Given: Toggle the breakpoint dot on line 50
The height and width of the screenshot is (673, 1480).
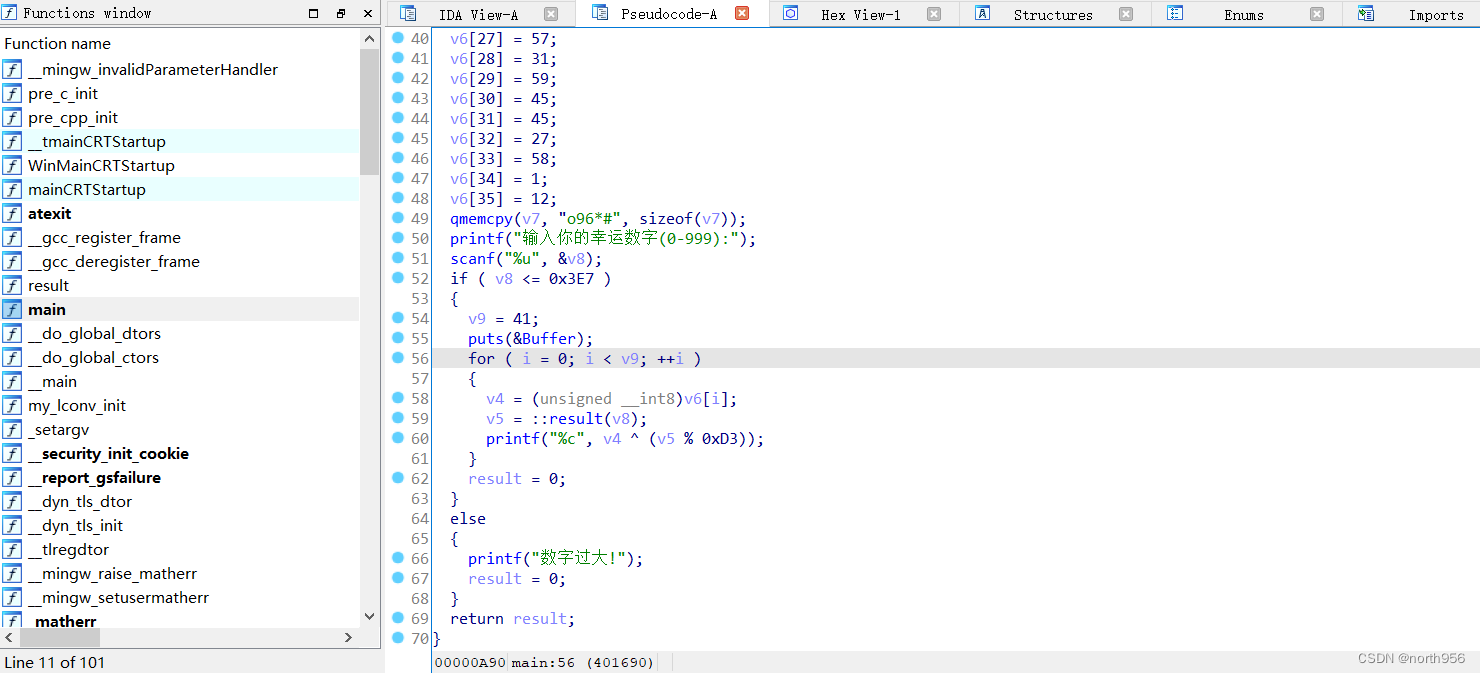Looking at the screenshot, I should click(399, 238).
